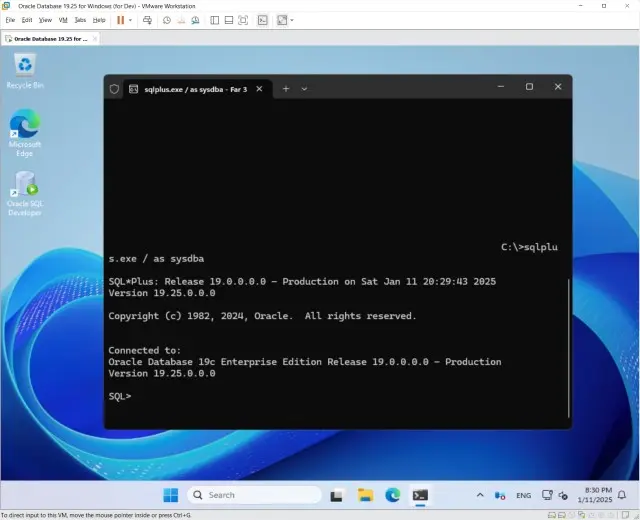Click at the SQL> prompt line
Screen dimensions: 640x520
(x=120, y=396)
